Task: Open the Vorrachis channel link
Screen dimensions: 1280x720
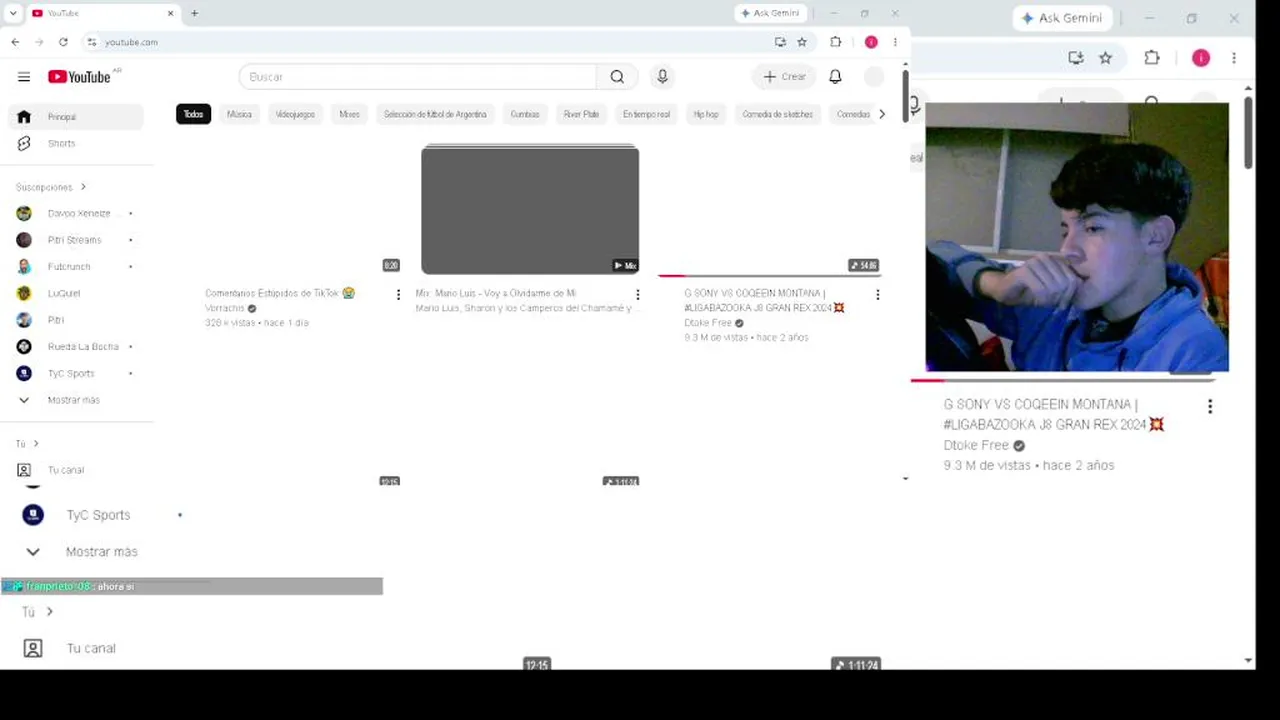Action: [225, 308]
